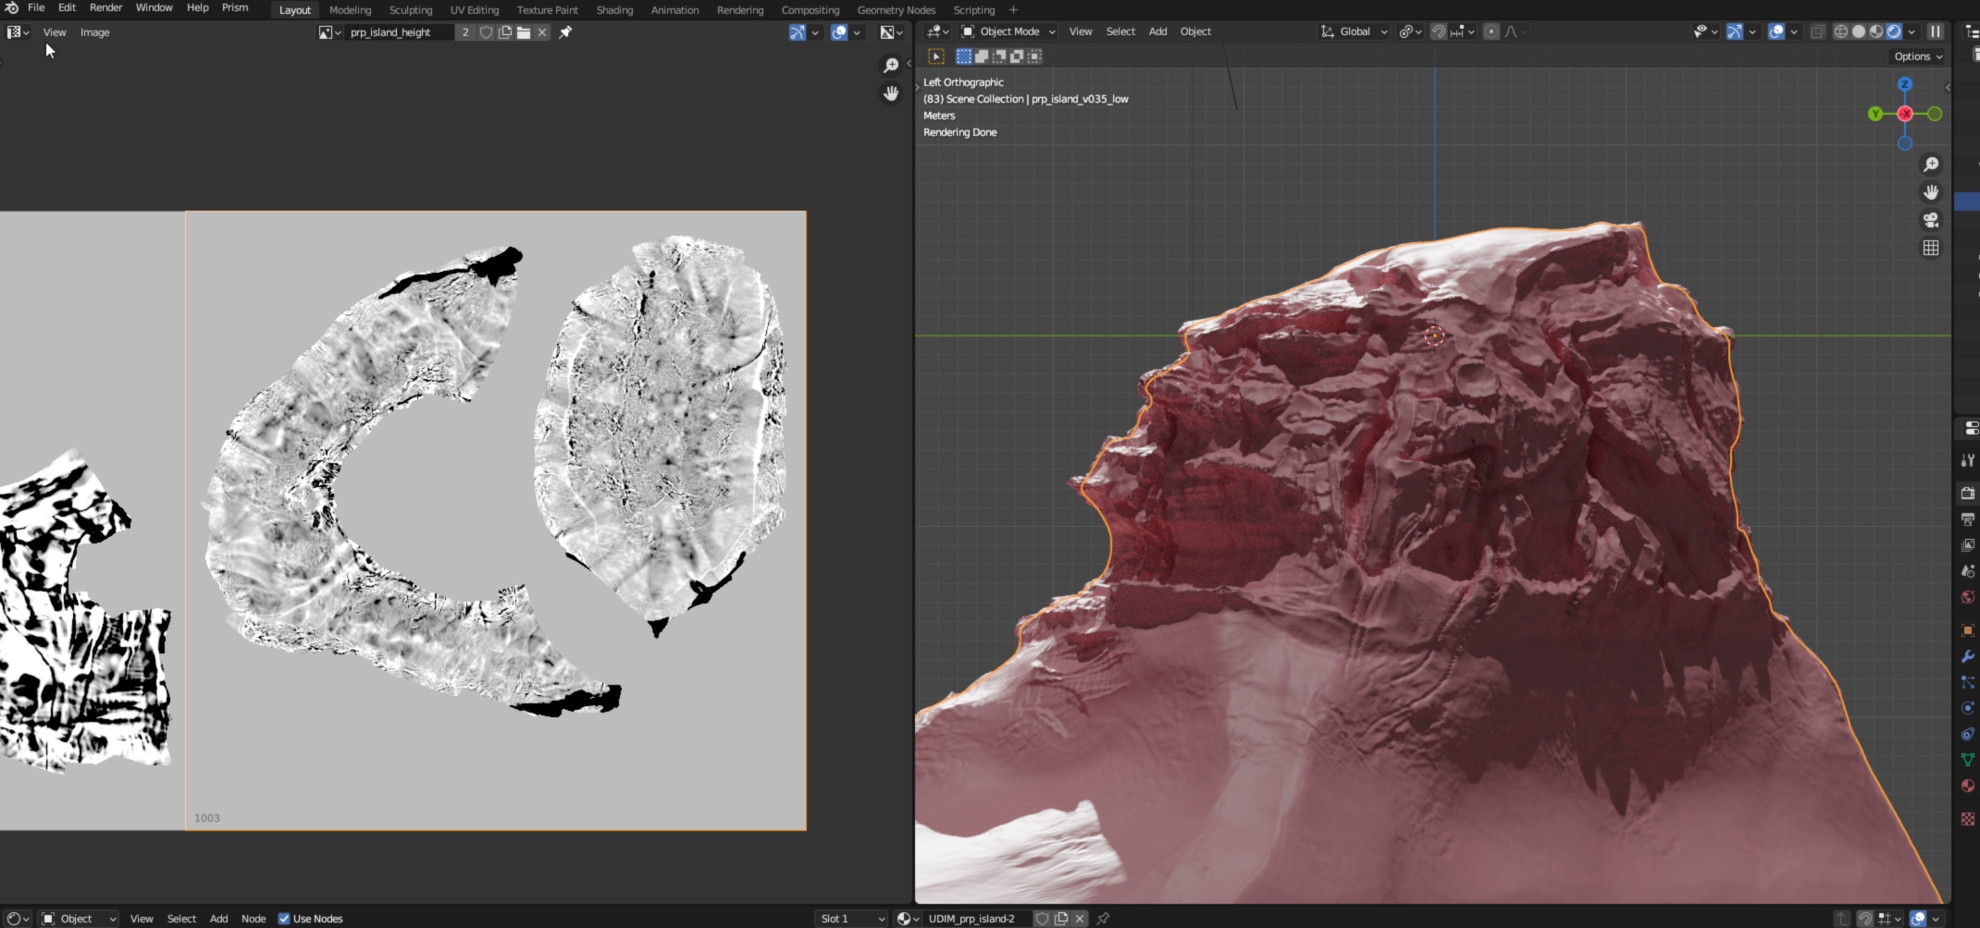
Task: Toggle snapping magnet in the 3D viewport header
Action: click(x=1438, y=32)
